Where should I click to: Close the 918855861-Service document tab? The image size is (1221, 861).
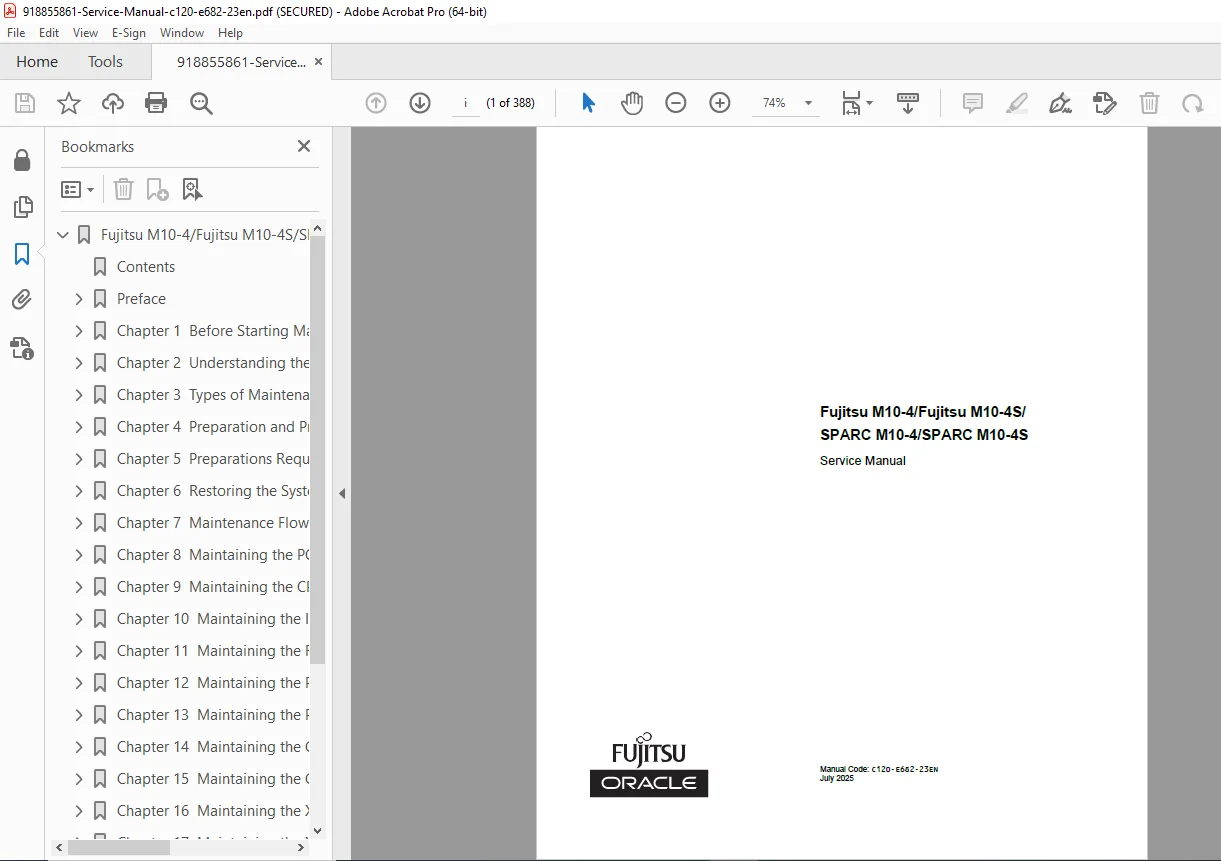pyautogui.click(x=319, y=62)
